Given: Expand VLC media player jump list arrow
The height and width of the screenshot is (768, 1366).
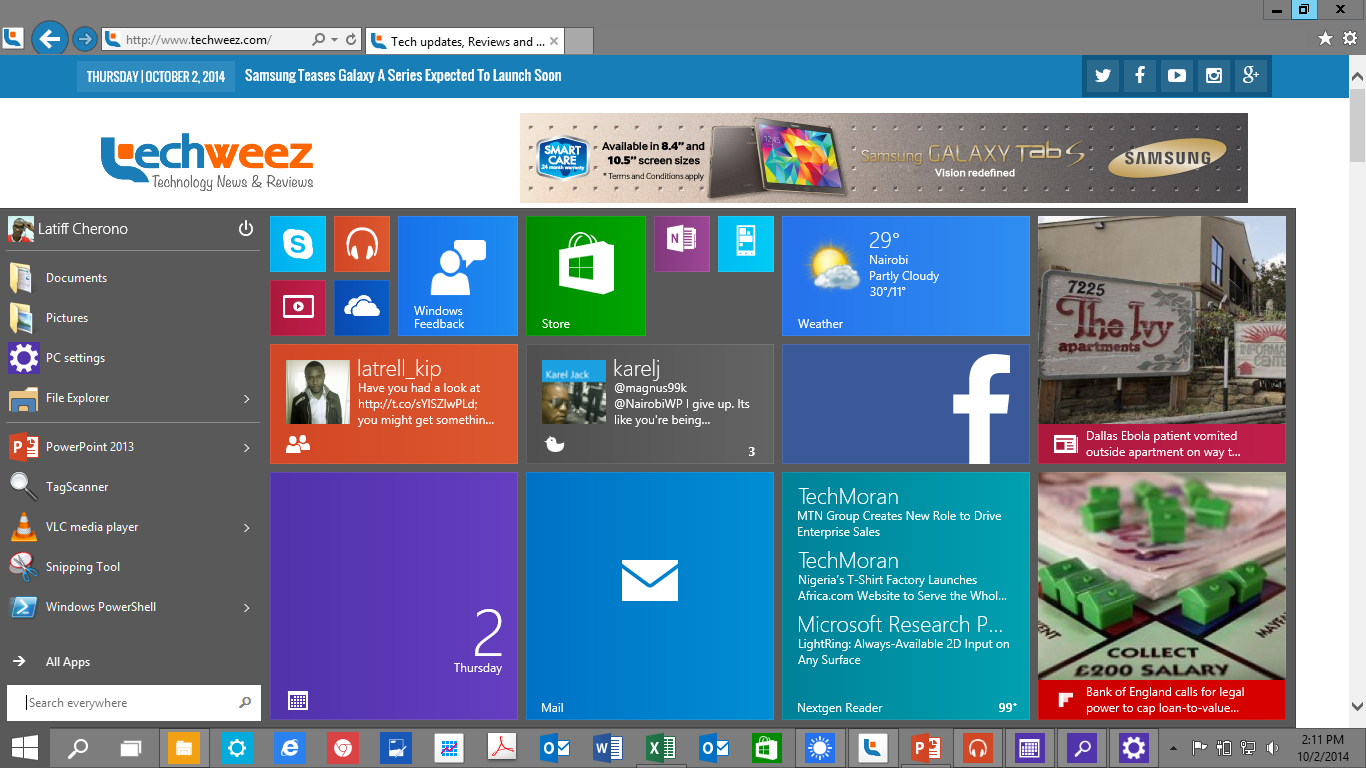Looking at the screenshot, I should pos(247,528).
